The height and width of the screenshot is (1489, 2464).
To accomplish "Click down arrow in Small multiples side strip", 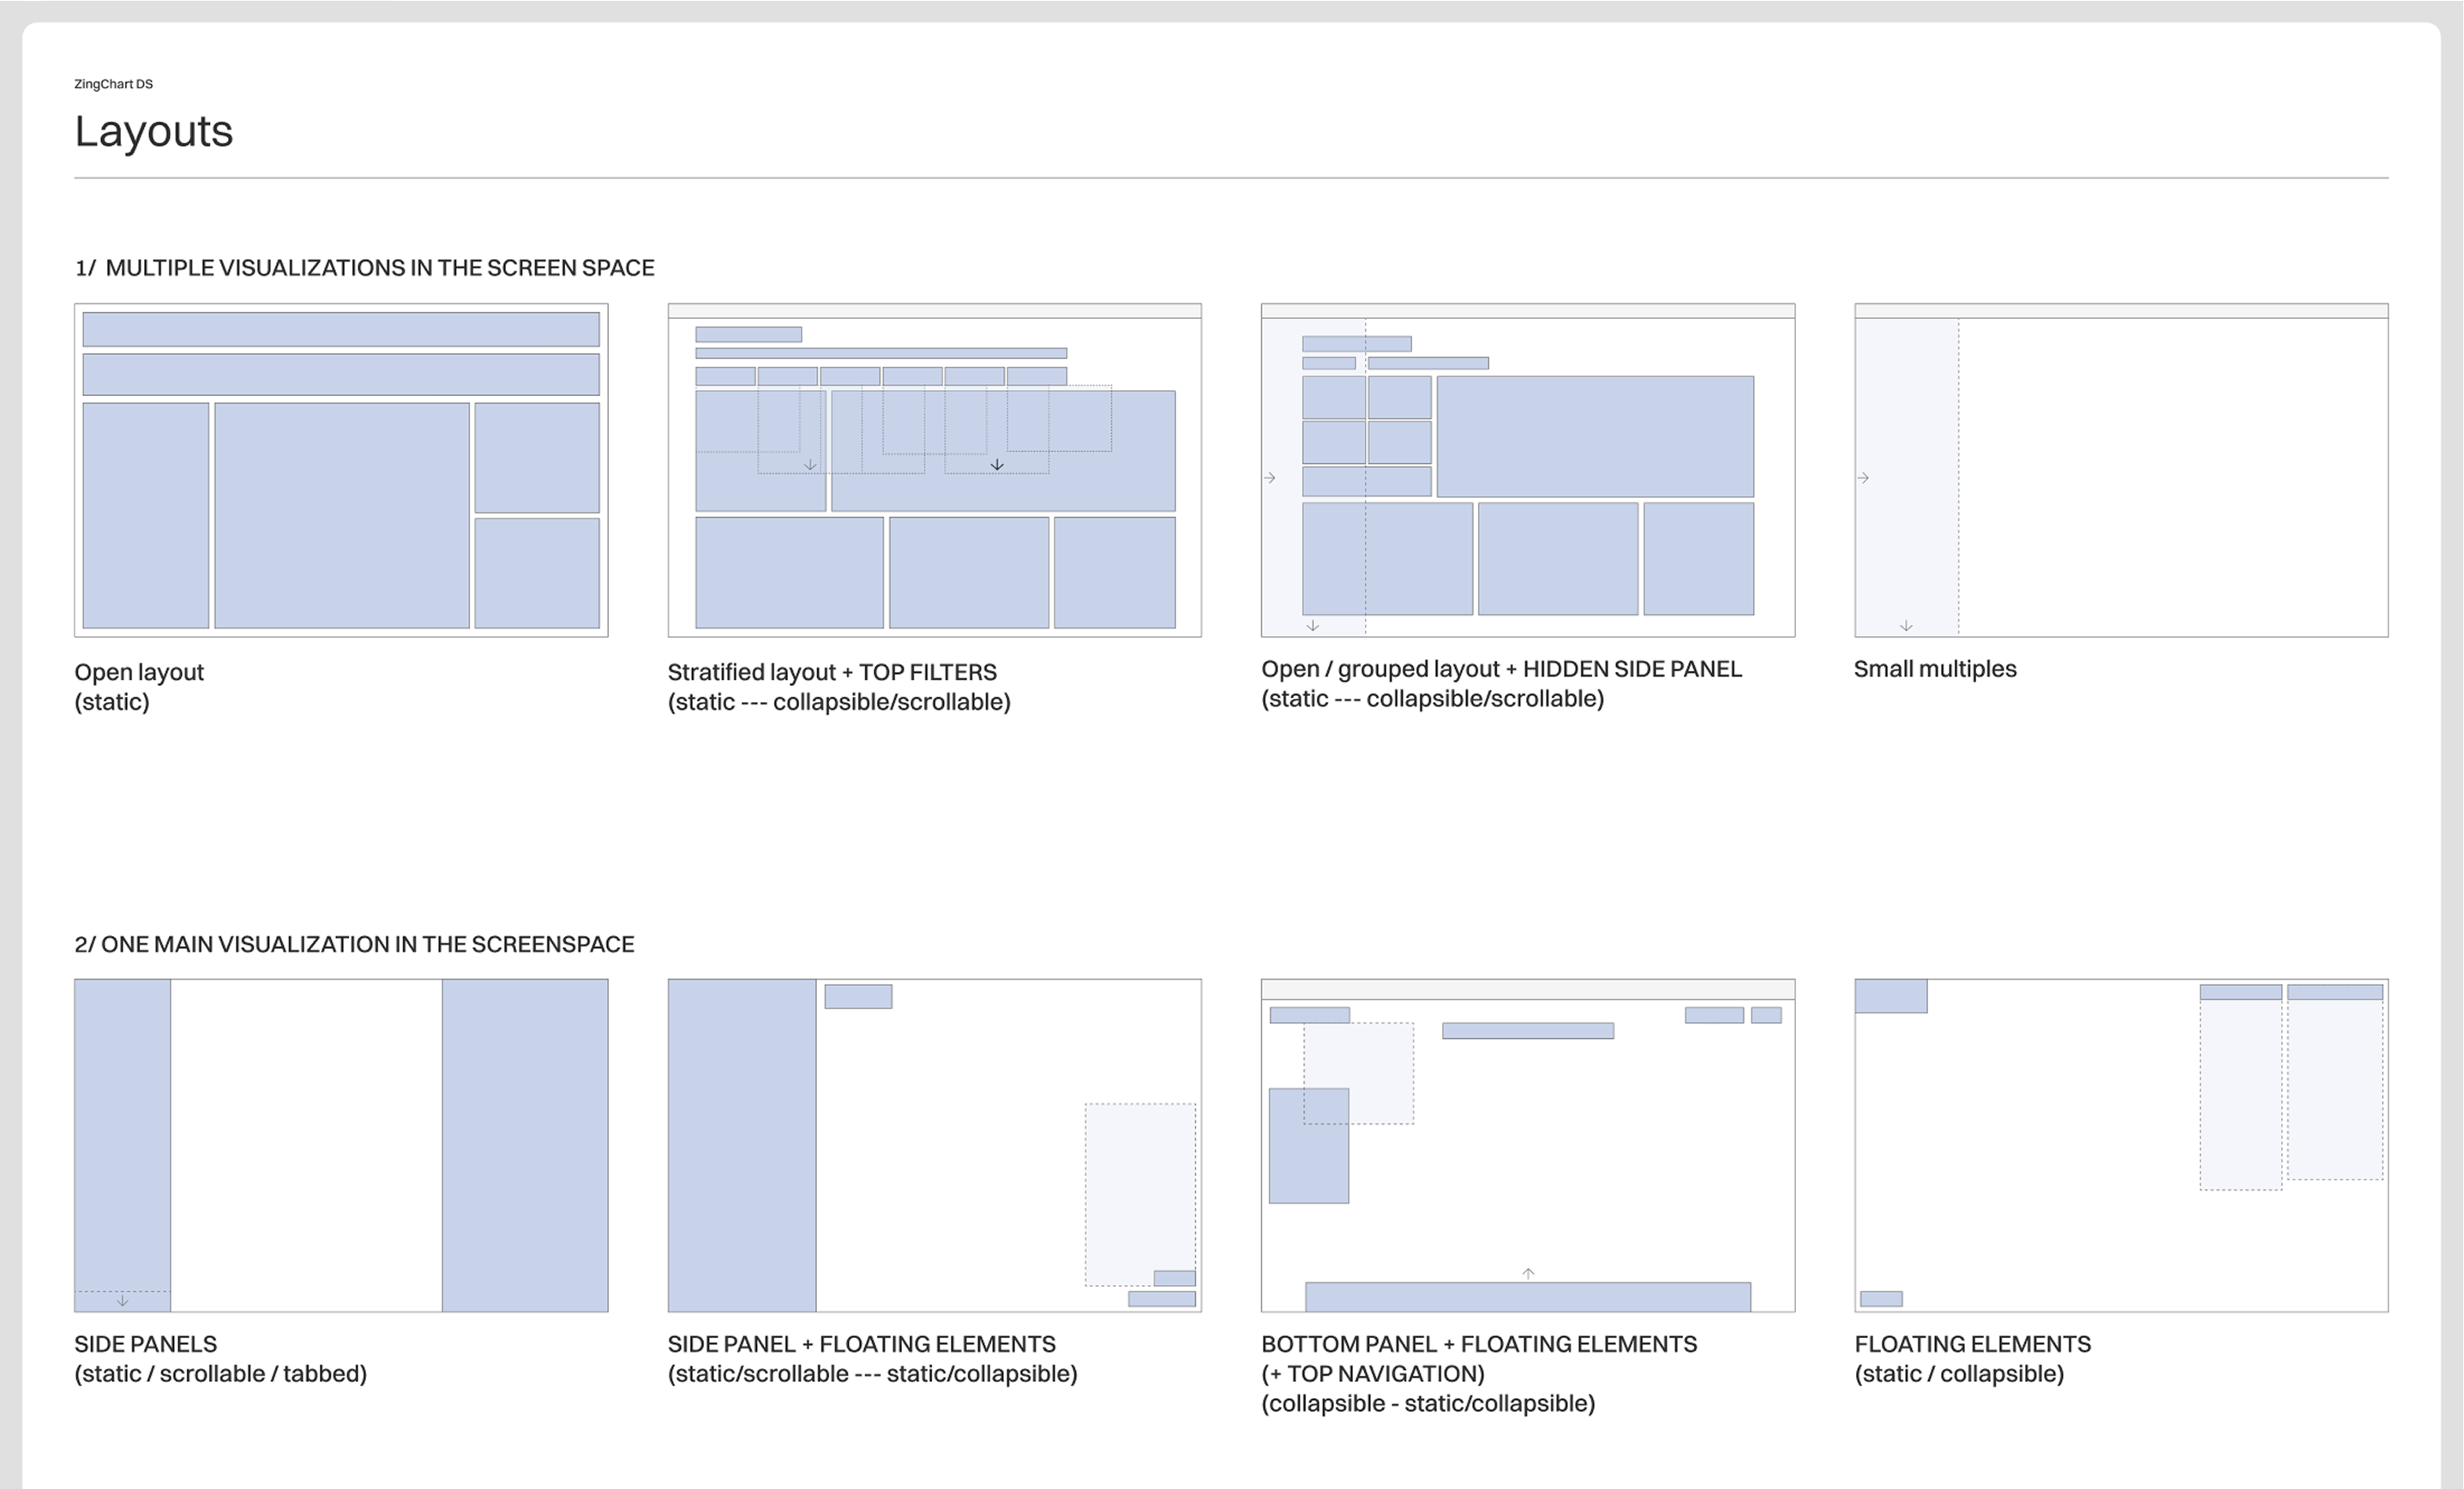I will tap(1906, 626).
